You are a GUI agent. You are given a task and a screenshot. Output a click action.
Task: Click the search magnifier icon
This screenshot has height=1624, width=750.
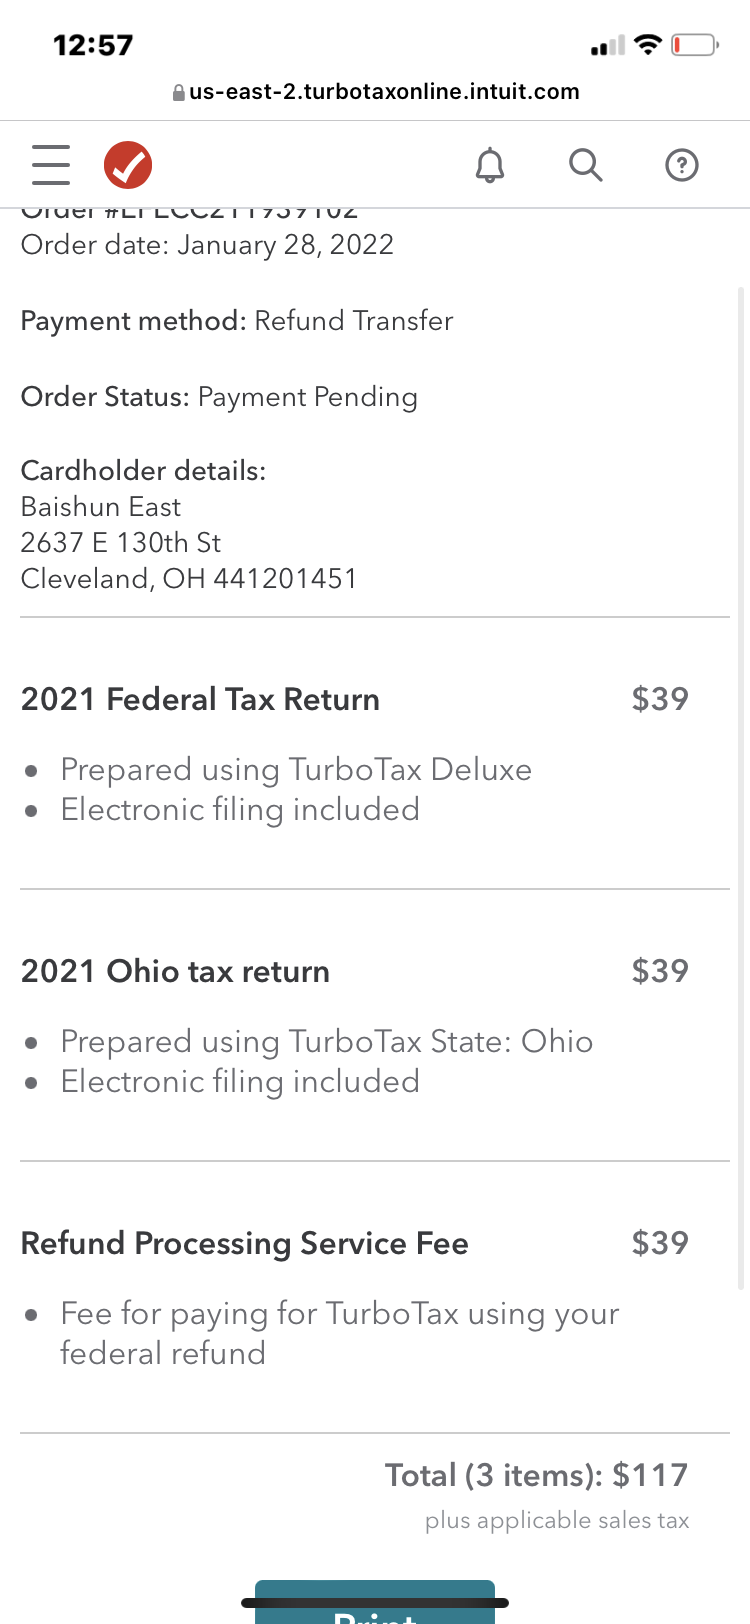586,165
